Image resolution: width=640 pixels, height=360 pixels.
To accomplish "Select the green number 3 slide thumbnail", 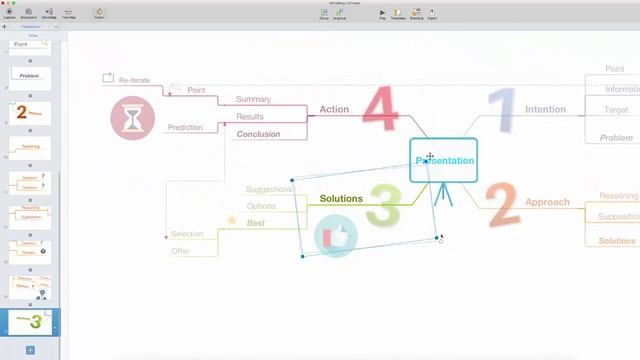I will click(x=30, y=322).
